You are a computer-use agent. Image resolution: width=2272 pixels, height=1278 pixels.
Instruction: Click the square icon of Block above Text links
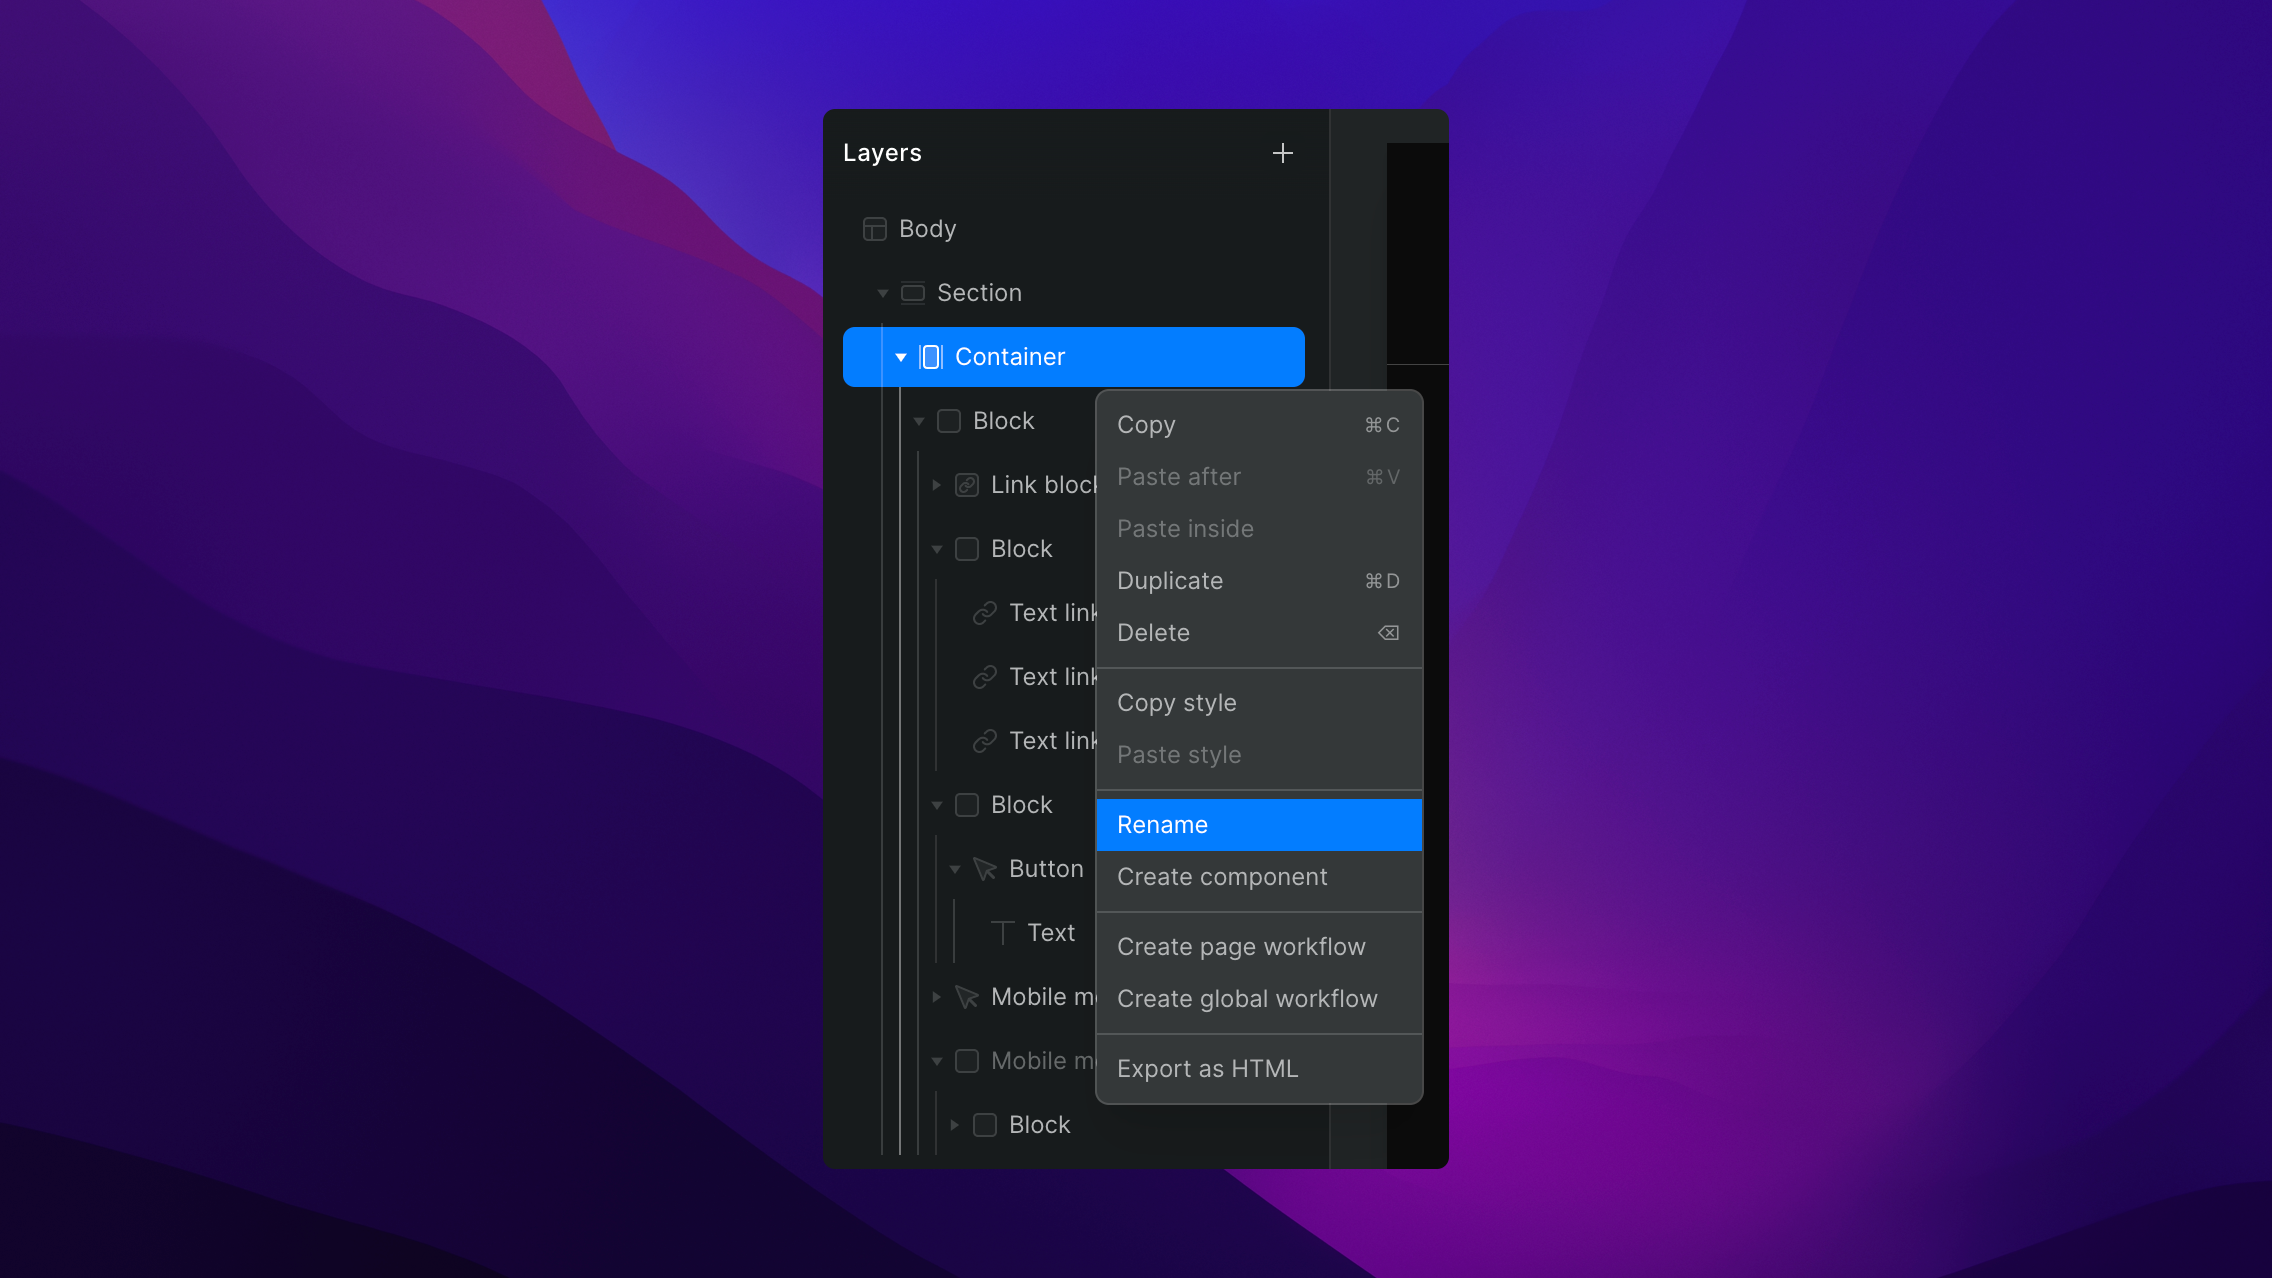967,549
